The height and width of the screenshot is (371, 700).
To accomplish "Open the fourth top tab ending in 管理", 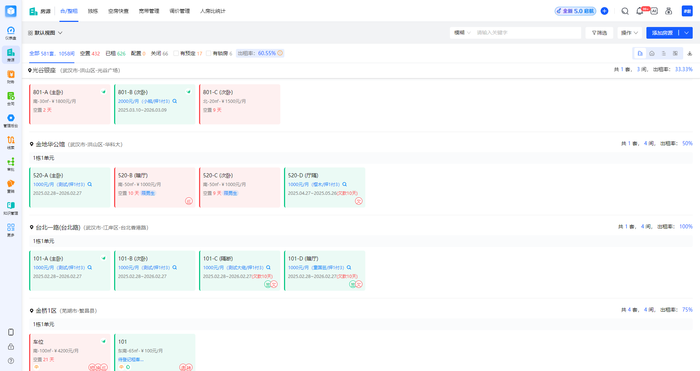I will coord(149,11).
